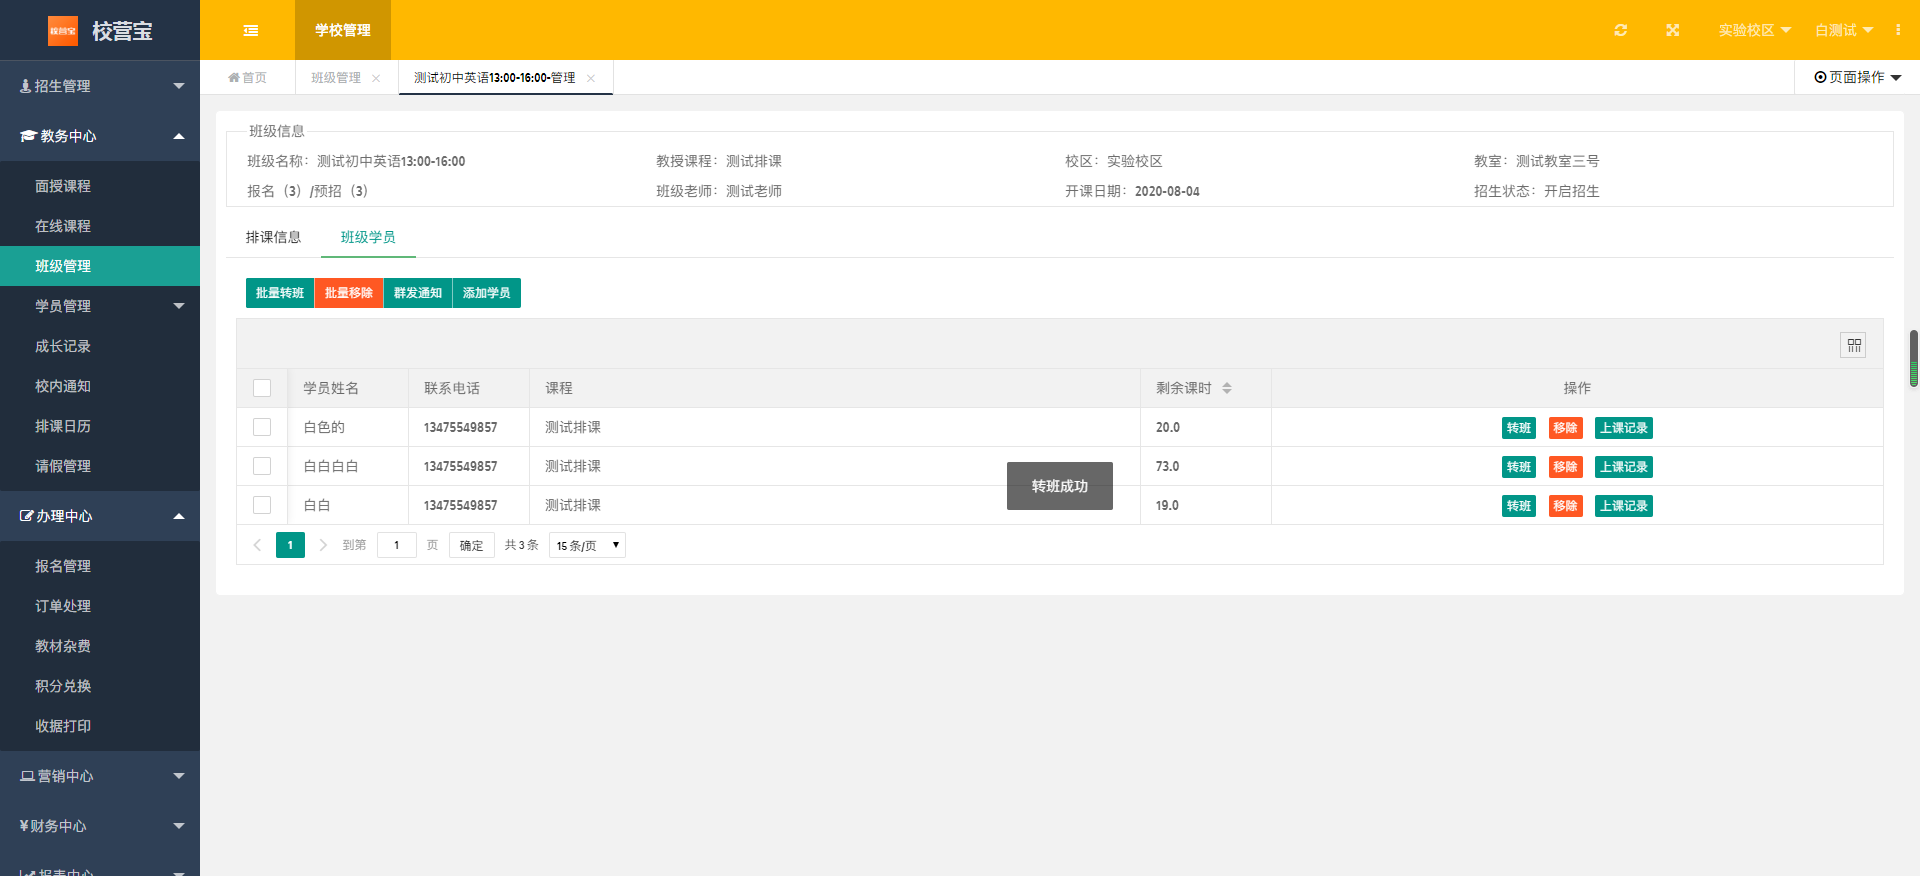Check the box for student 白白白白
This screenshot has height=876, width=1920.
click(262, 466)
